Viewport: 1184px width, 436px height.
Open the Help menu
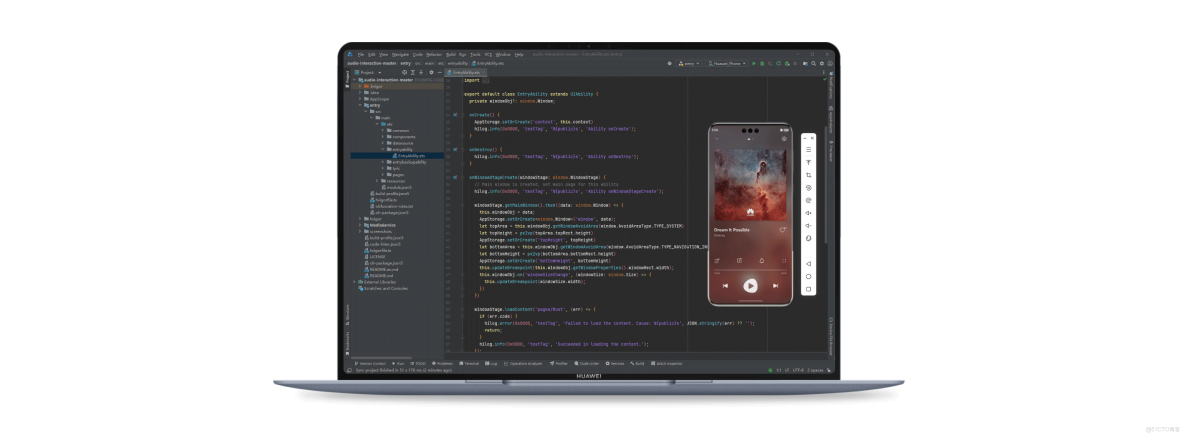[x=519, y=54]
